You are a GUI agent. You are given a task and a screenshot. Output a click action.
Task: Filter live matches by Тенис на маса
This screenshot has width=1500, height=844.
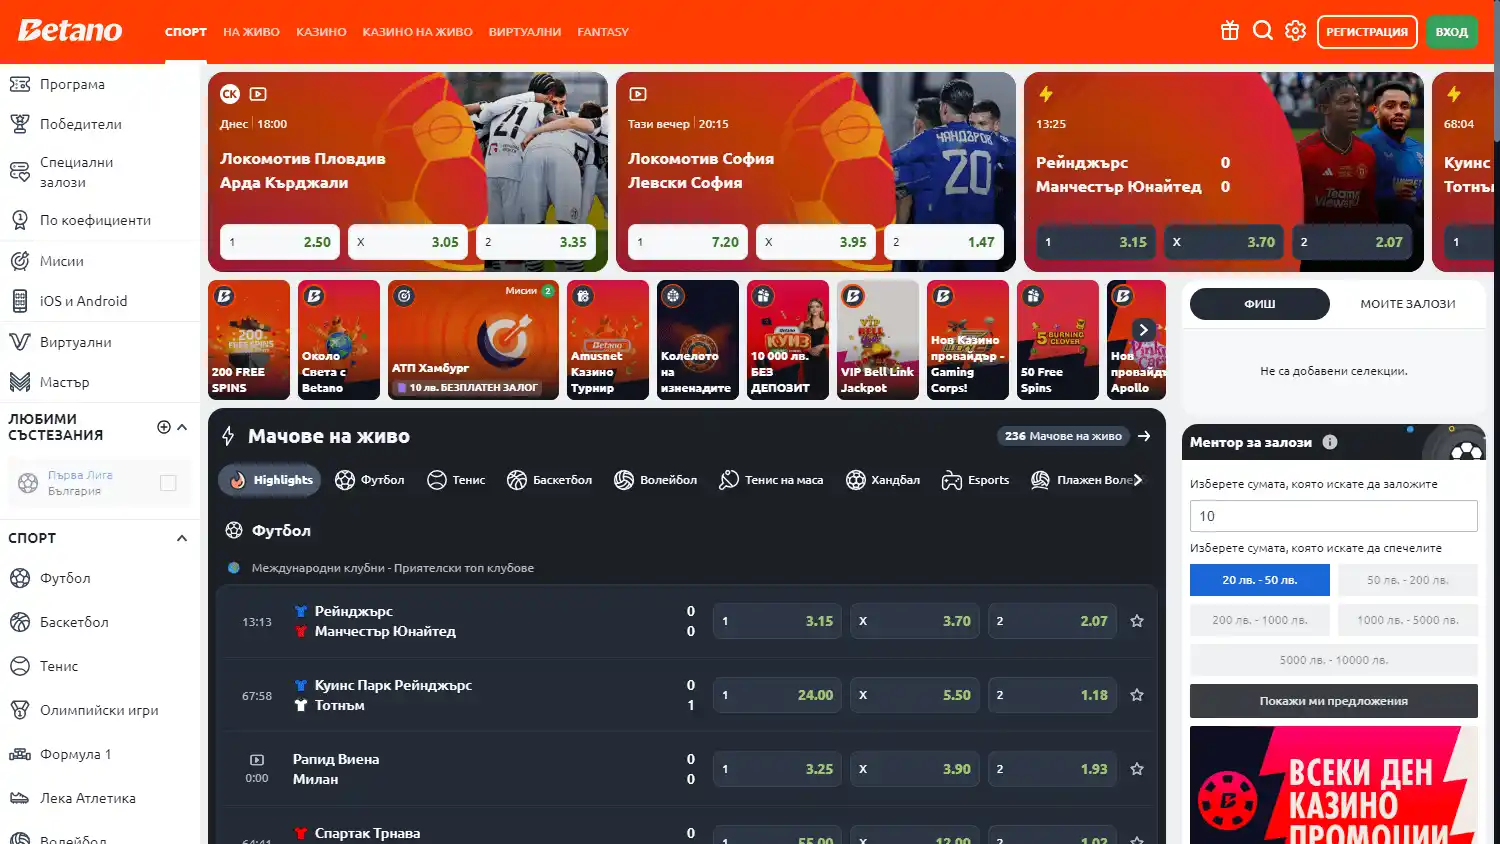pos(771,480)
